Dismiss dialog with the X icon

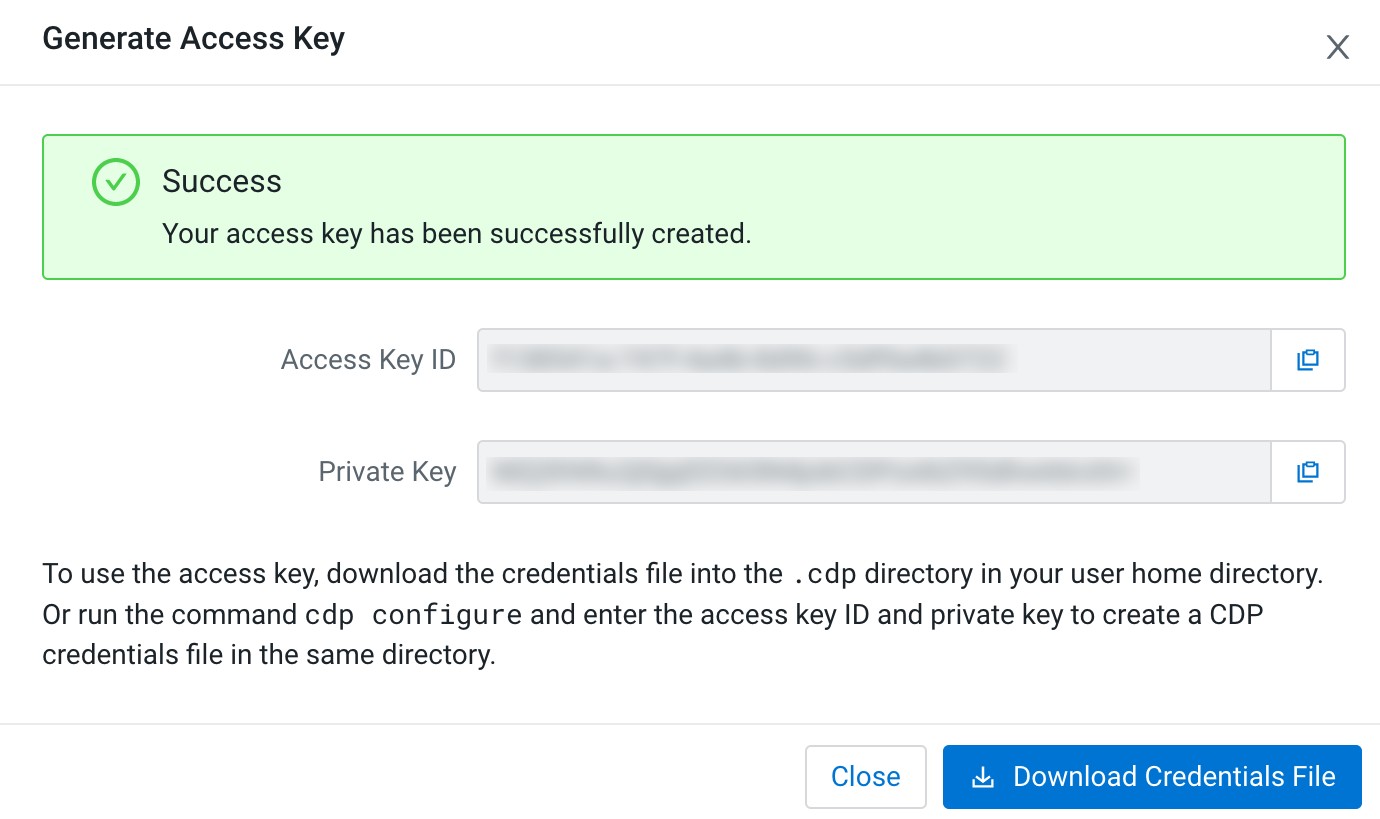click(x=1337, y=47)
